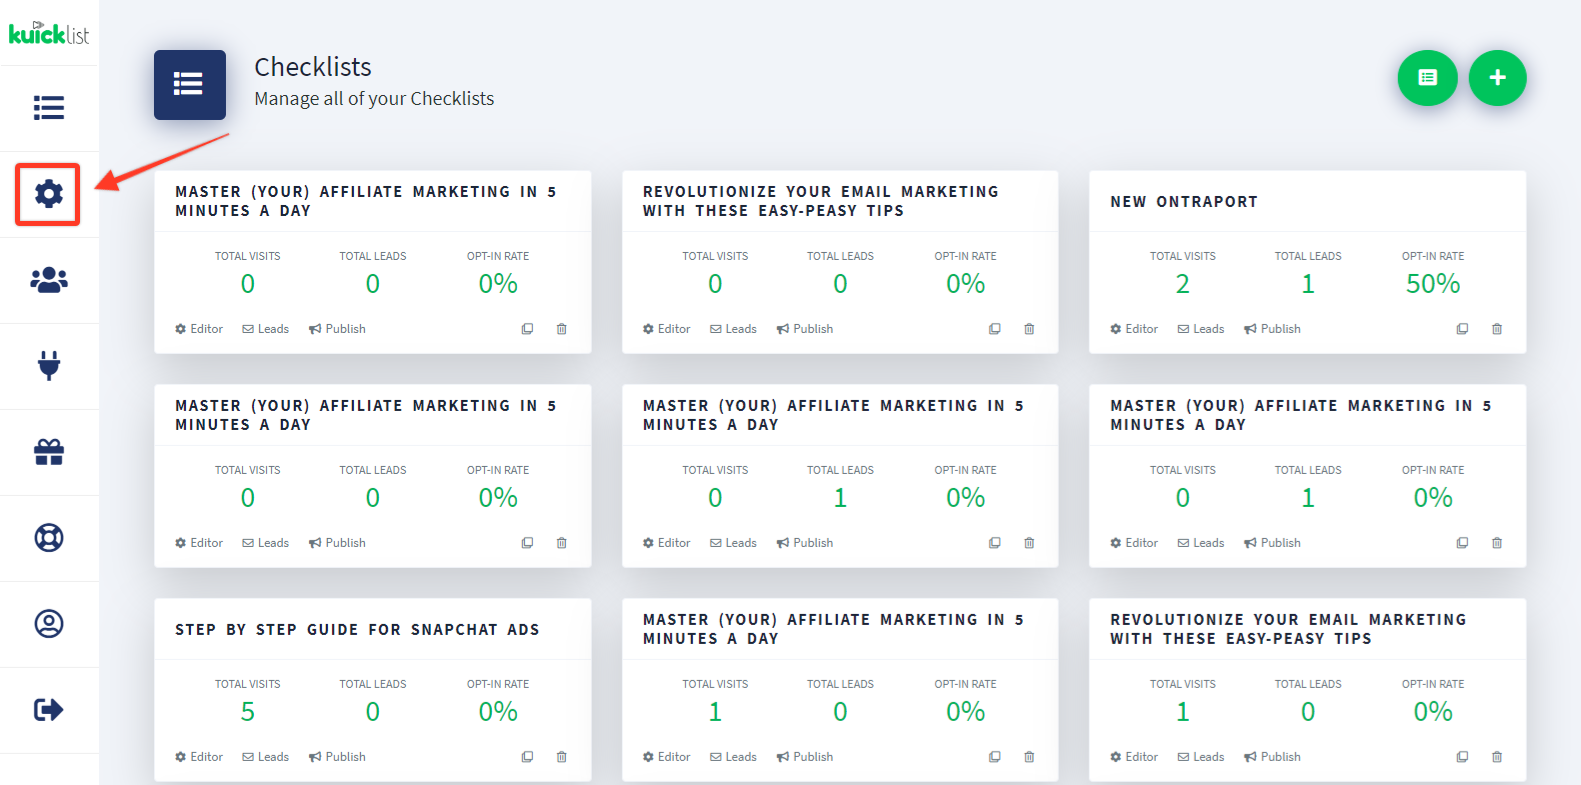Click the 'Manage all of your Checklists' subtitle
Viewport: 1581px width, 785px height.
(x=374, y=98)
